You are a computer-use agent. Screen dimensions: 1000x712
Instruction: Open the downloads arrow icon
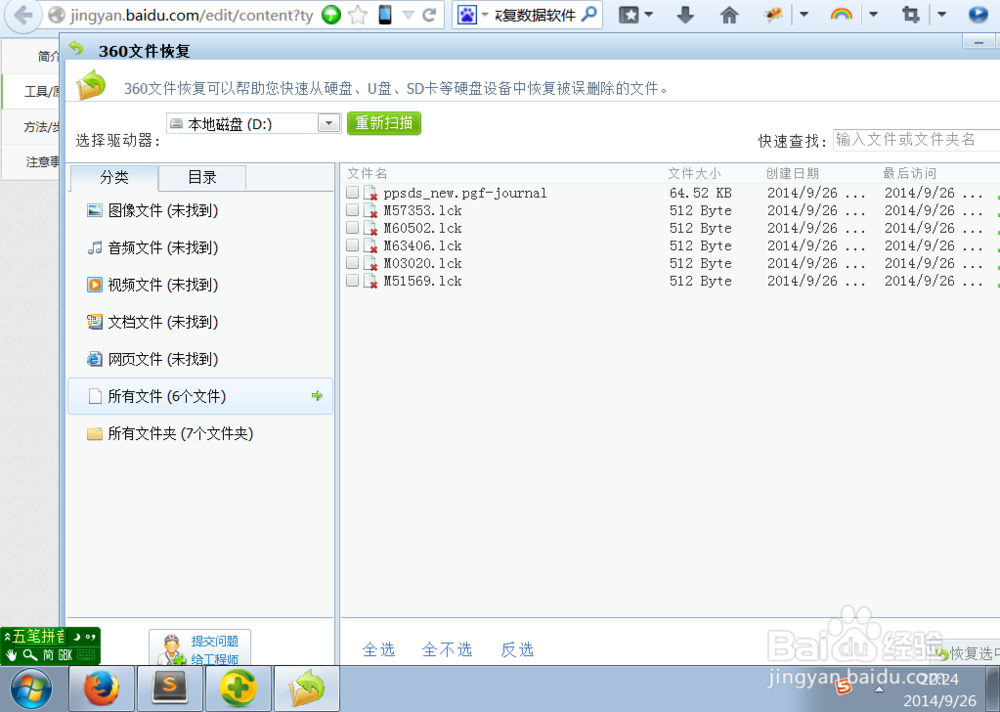685,14
